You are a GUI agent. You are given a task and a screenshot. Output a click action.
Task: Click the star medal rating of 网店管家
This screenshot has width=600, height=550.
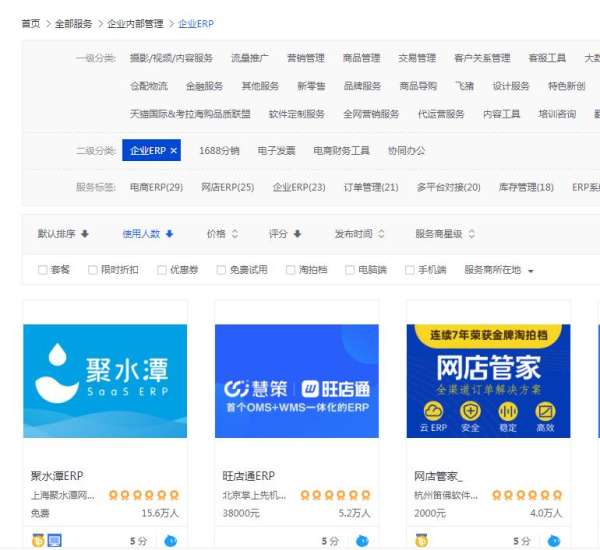click(527, 495)
